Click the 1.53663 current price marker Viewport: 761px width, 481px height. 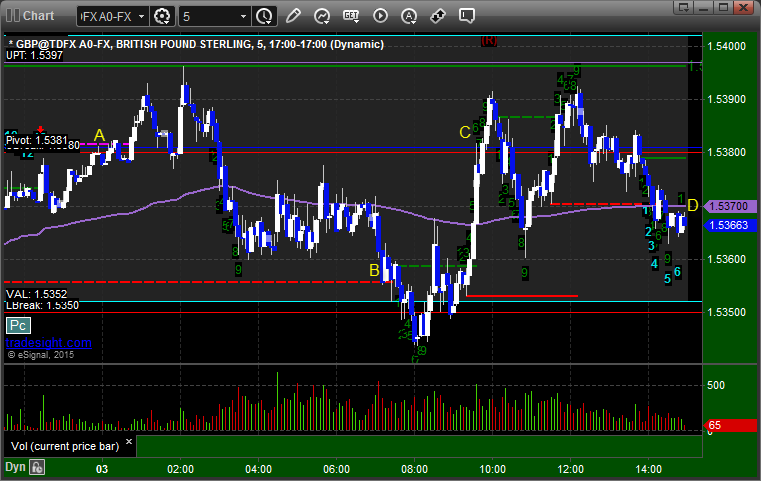729,225
